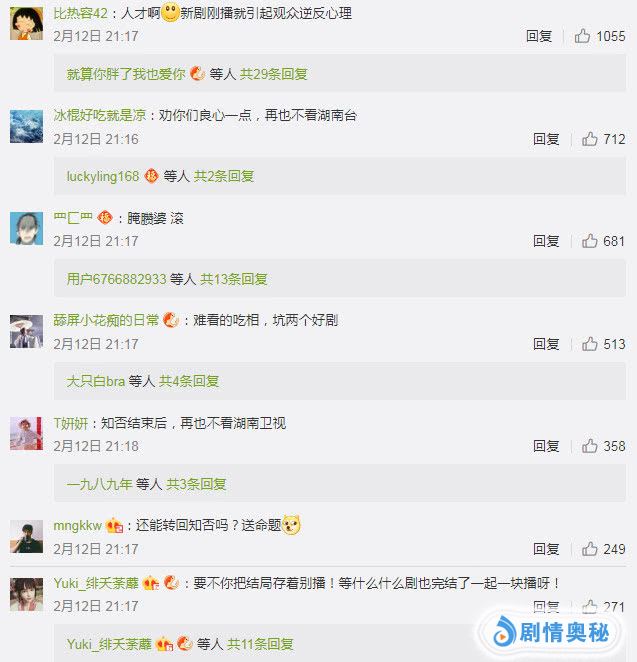Click the 大只白bra username link

[96, 381]
